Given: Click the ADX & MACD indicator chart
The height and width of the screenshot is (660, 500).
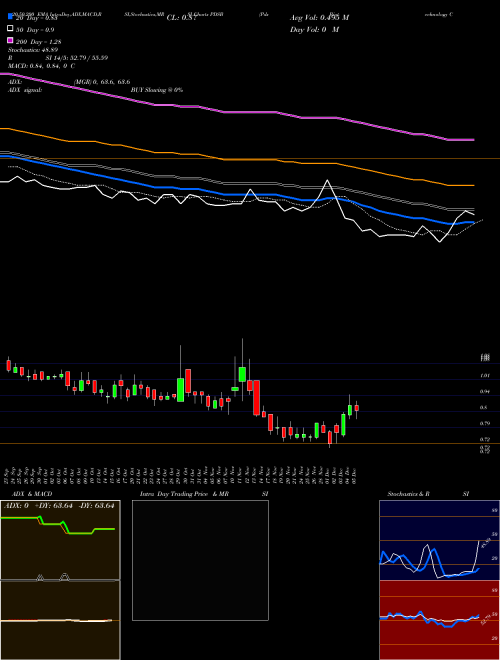Looking at the screenshot, I should [60, 580].
